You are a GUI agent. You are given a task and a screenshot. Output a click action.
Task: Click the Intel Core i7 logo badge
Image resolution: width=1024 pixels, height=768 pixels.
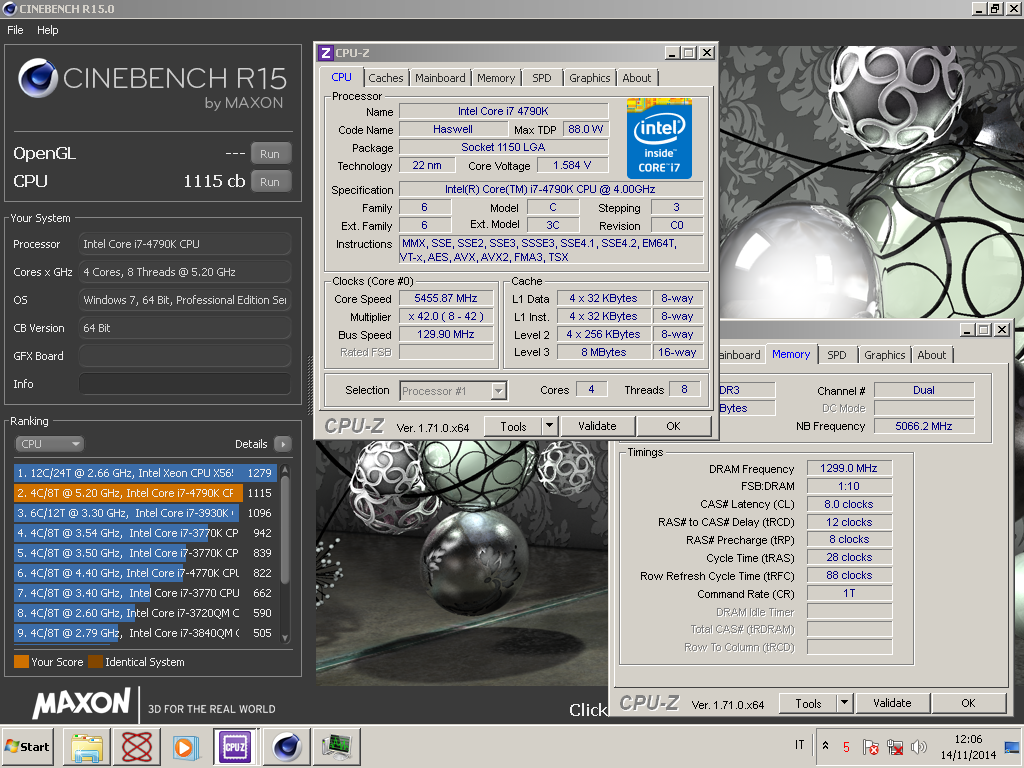tap(659, 138)
